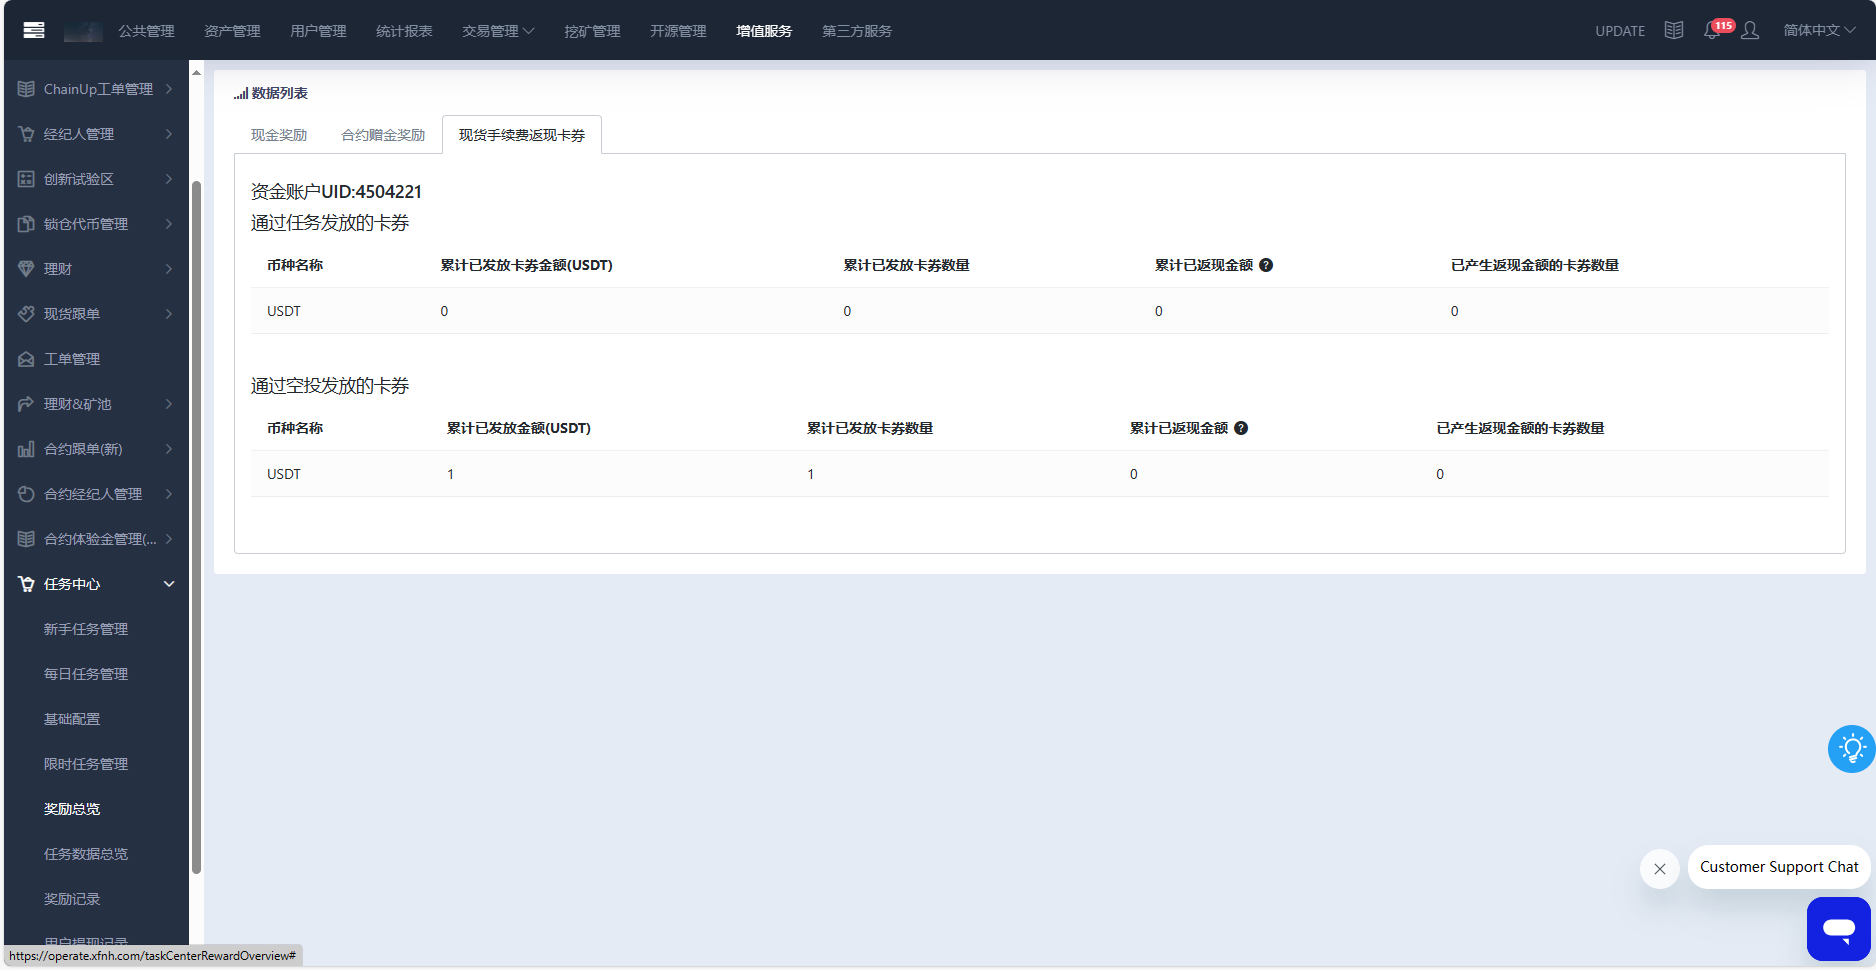Click the 锁仓代币管理 sidebar icon

point(26,224)
